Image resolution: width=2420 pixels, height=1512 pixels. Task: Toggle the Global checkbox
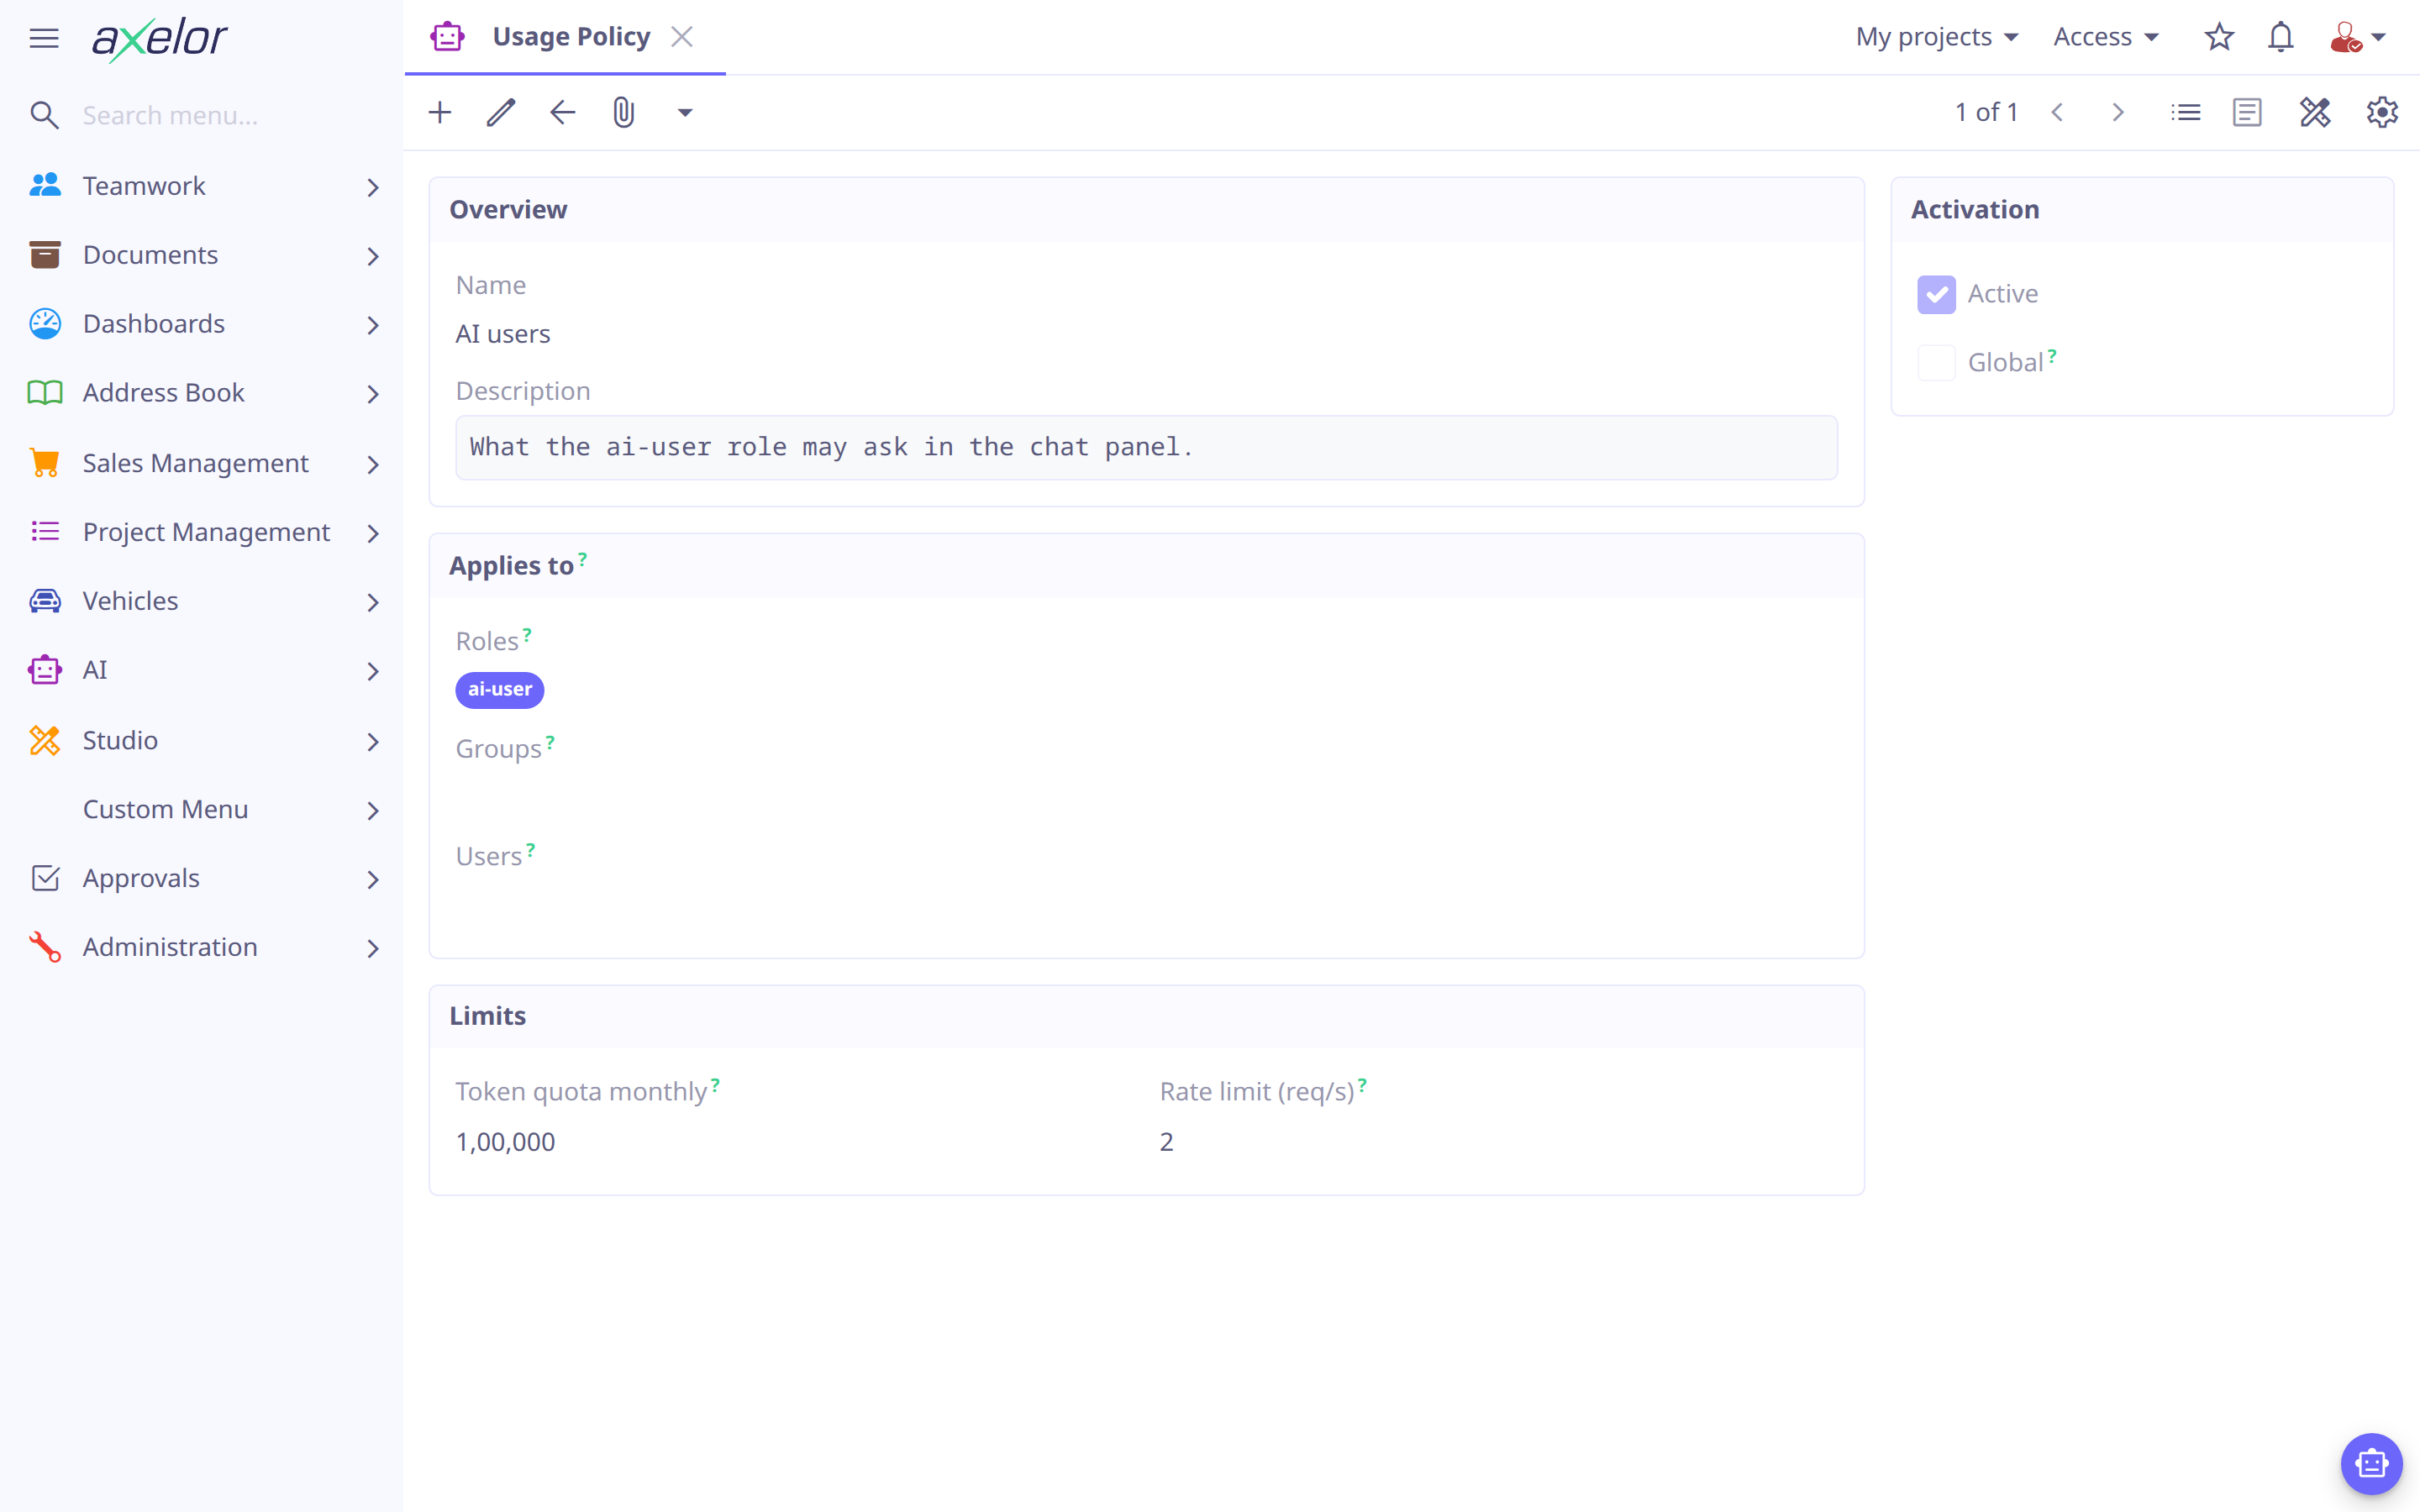[1936, 362]
